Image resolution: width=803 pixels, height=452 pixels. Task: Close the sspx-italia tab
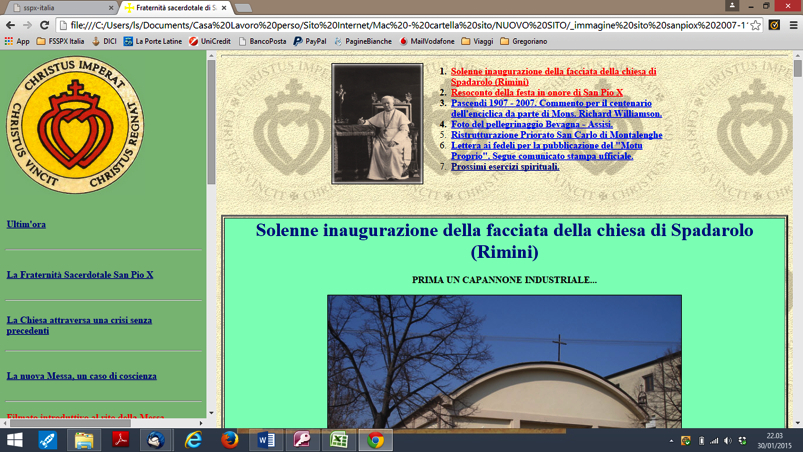point(111,8)
